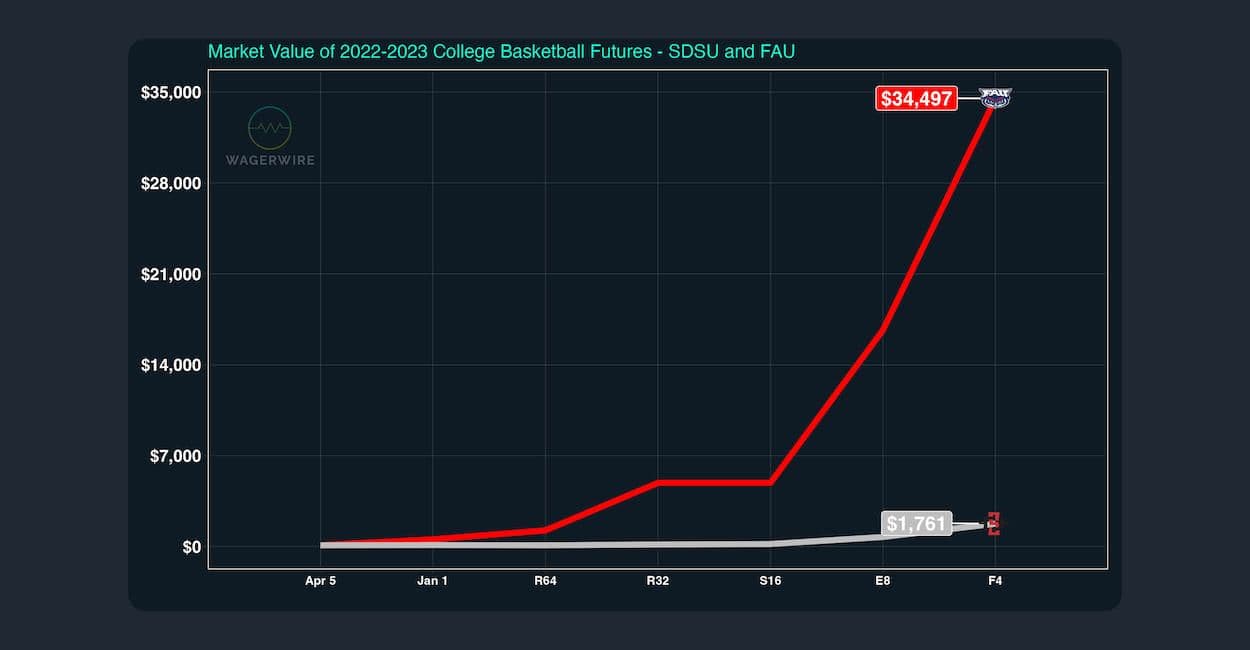Click the FAU team logo
This screenshot has height=650, width=1250.
996,97
